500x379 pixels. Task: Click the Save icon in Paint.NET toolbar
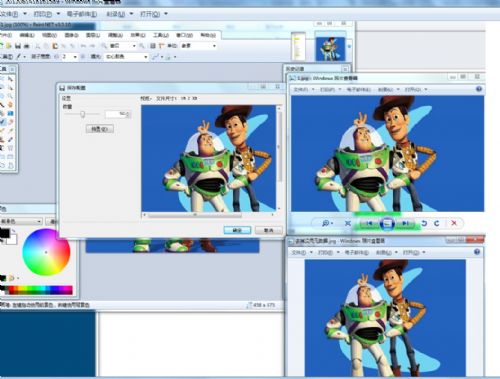point(18,46)
